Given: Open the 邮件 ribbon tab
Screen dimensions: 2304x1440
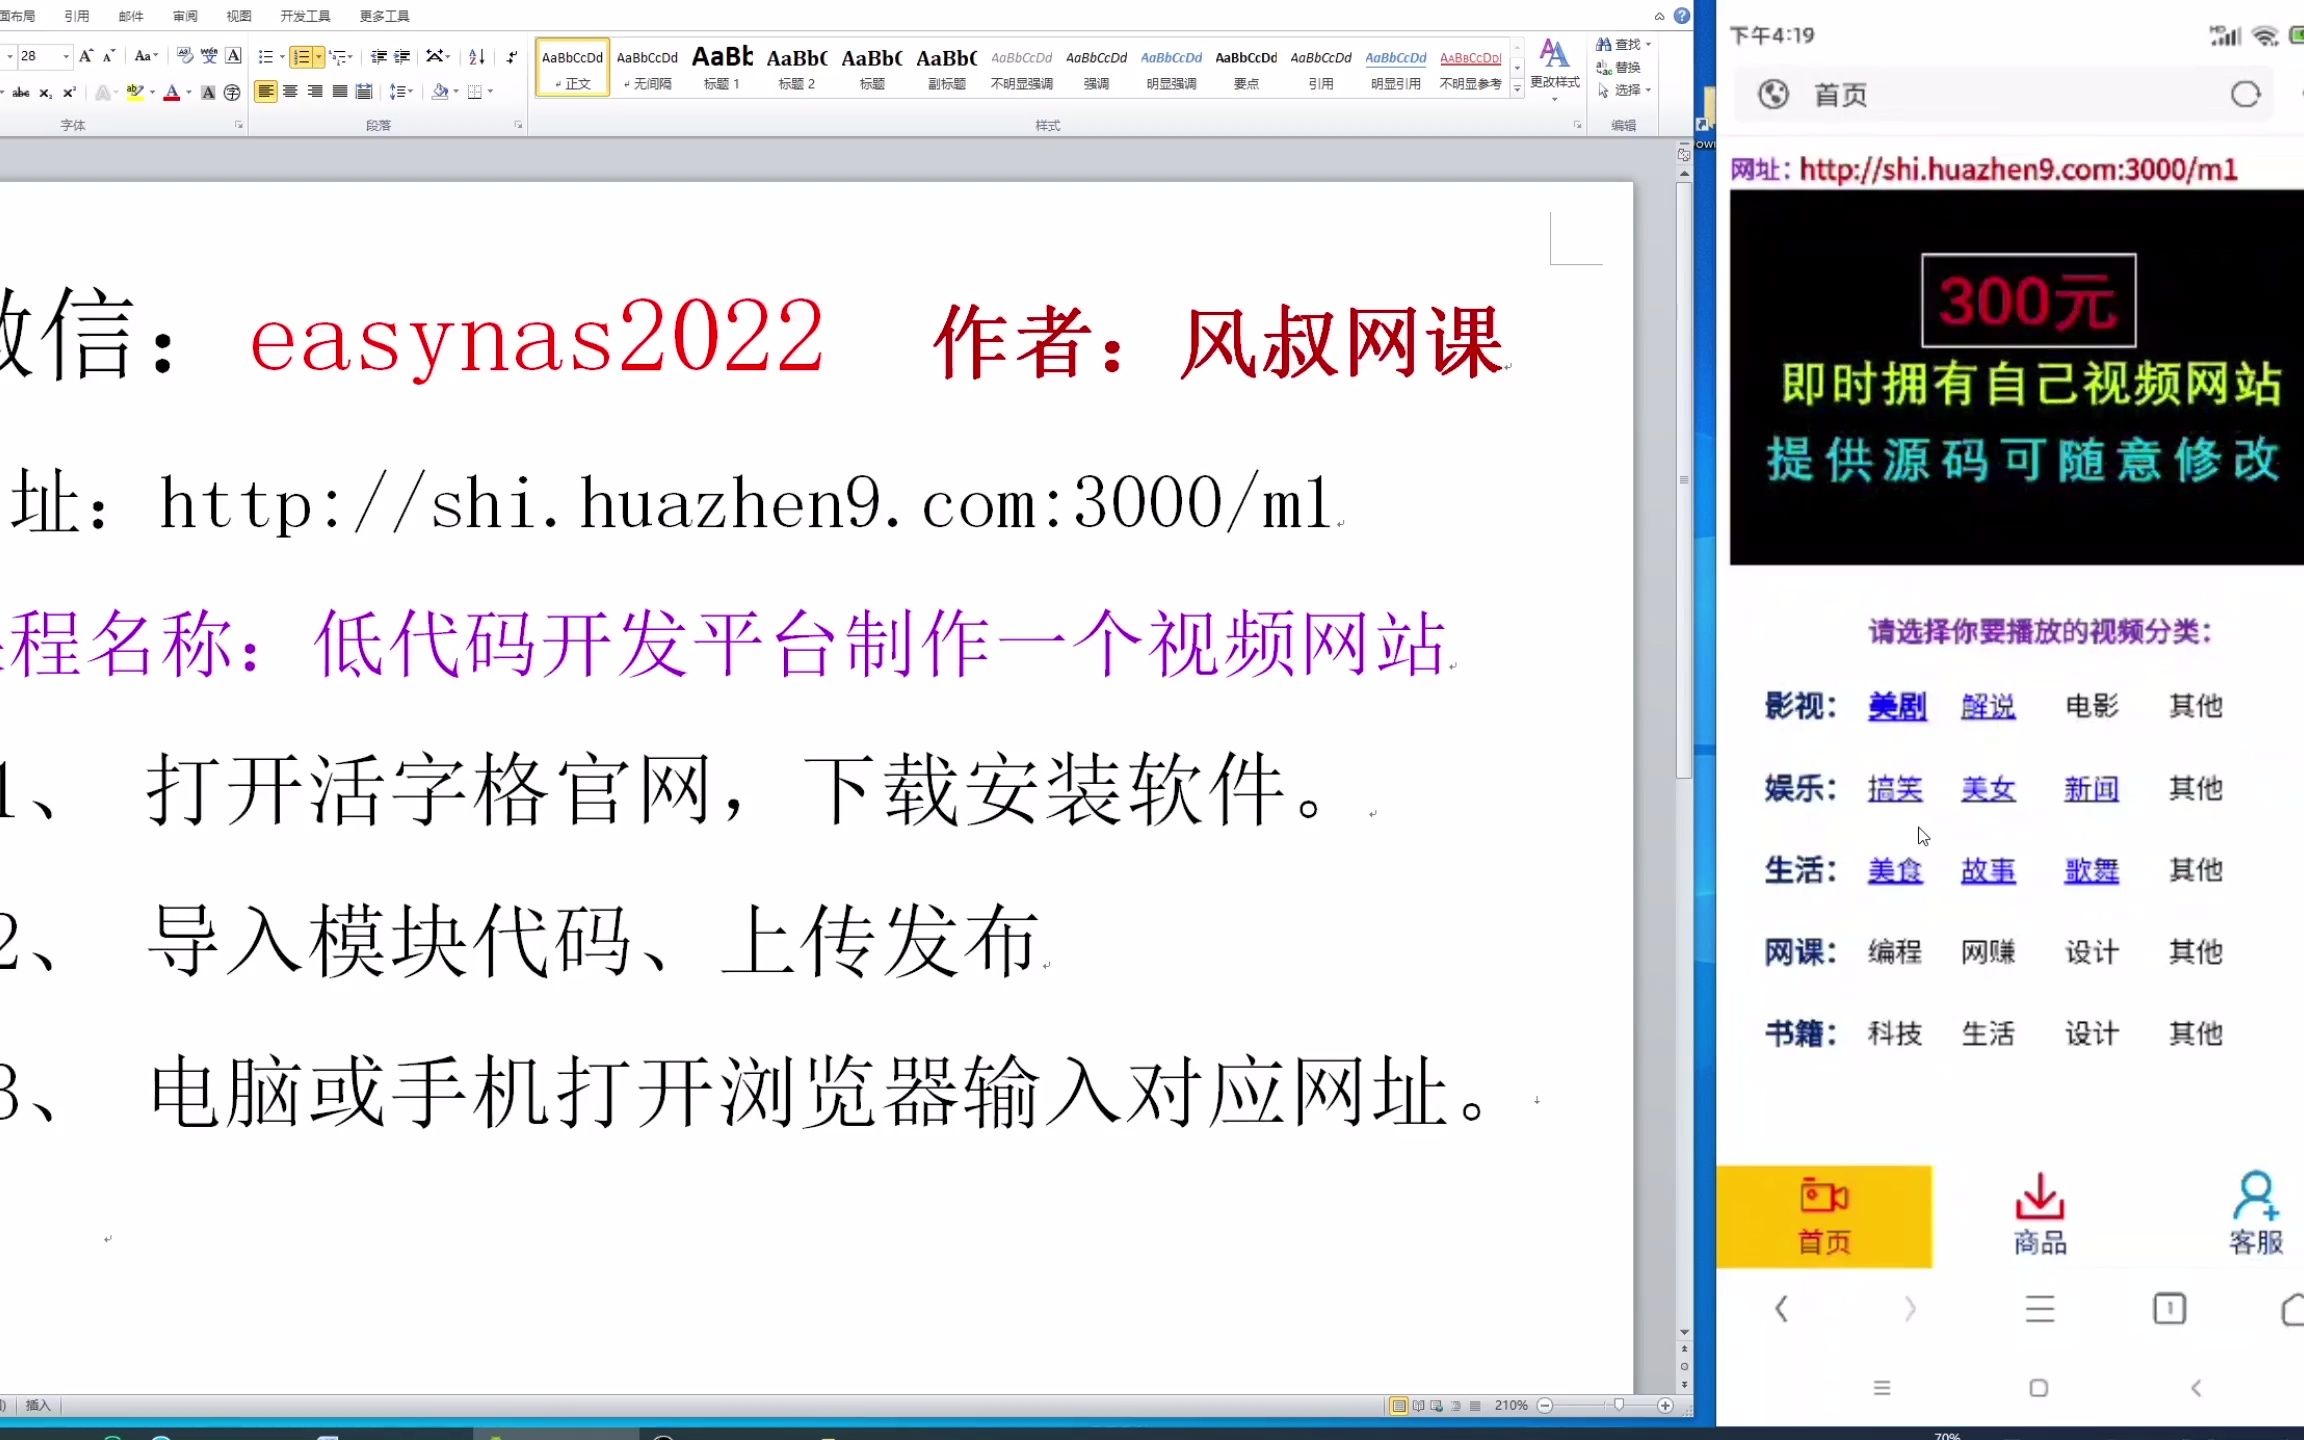Looking at the screenshot, I should (131, 16).
